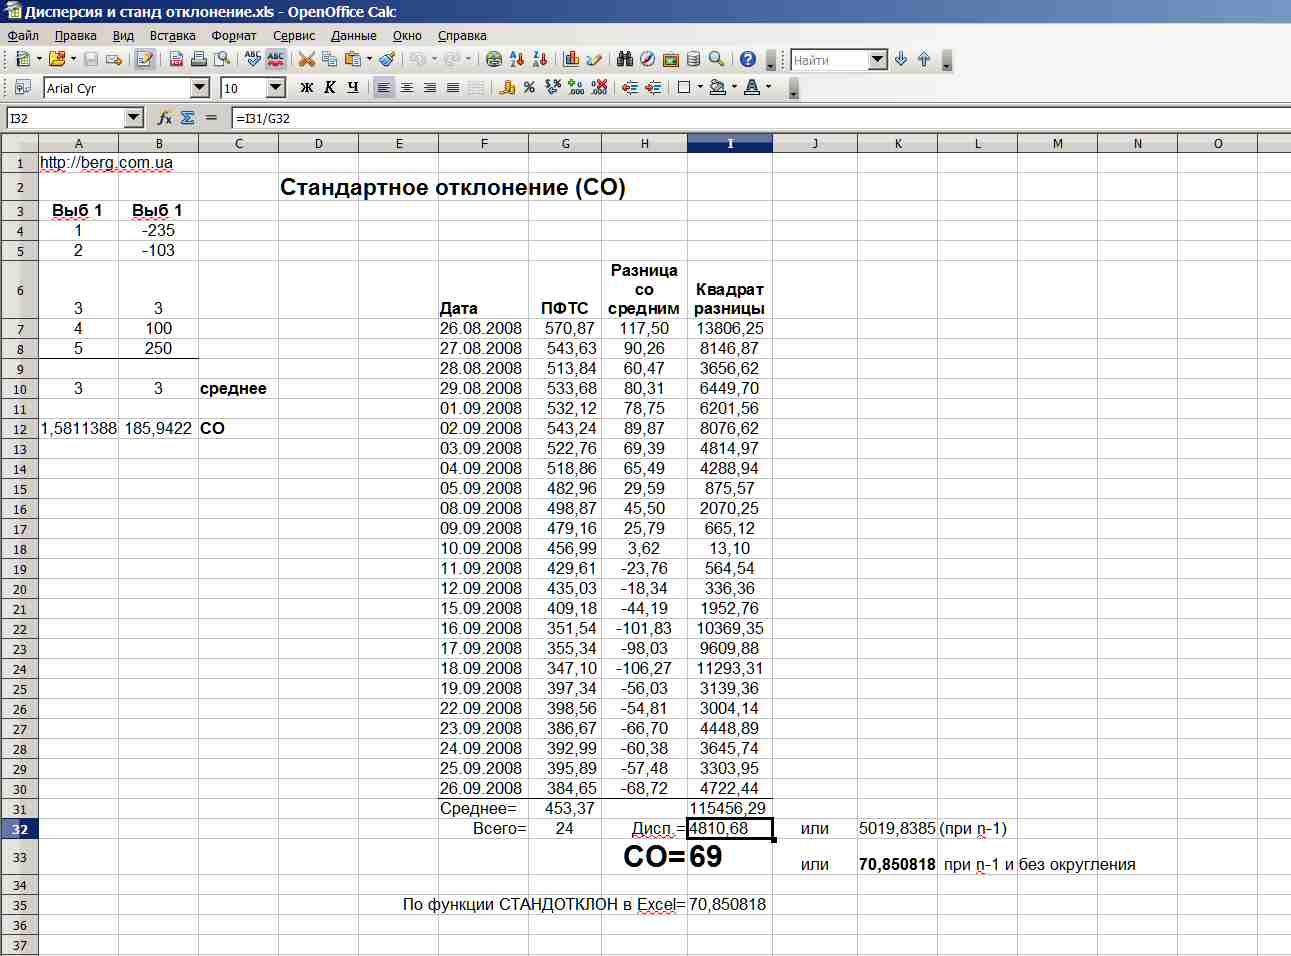Image resolution: width=1291 pixels, height=956 pixels.
Task: Select the Format Paintbrush
Action: [x=387, y=60]
